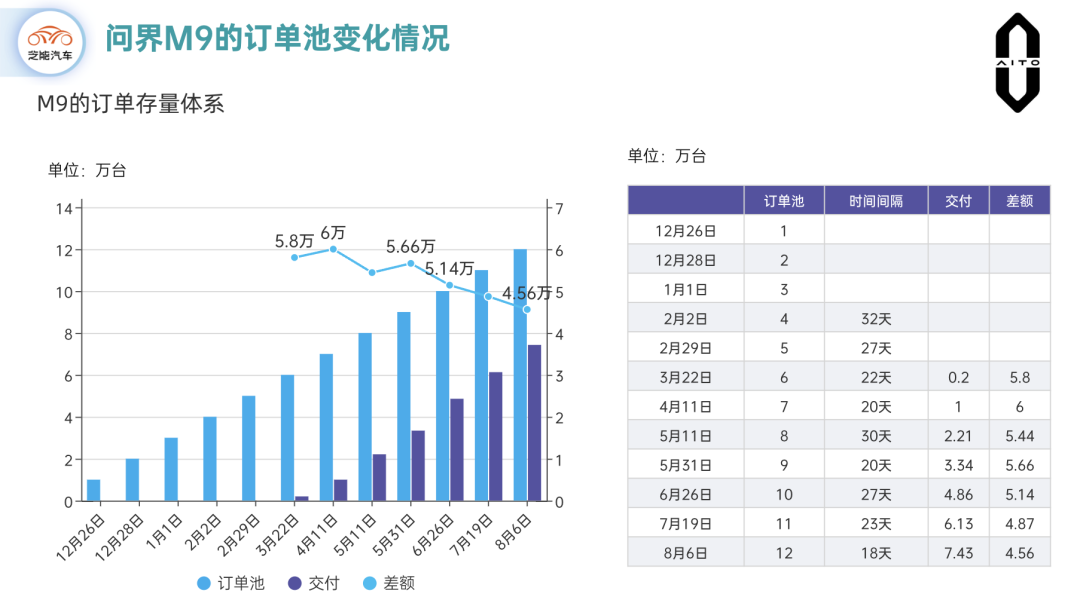Click the 单位：万台 label above the table

[x=667, y=156]
